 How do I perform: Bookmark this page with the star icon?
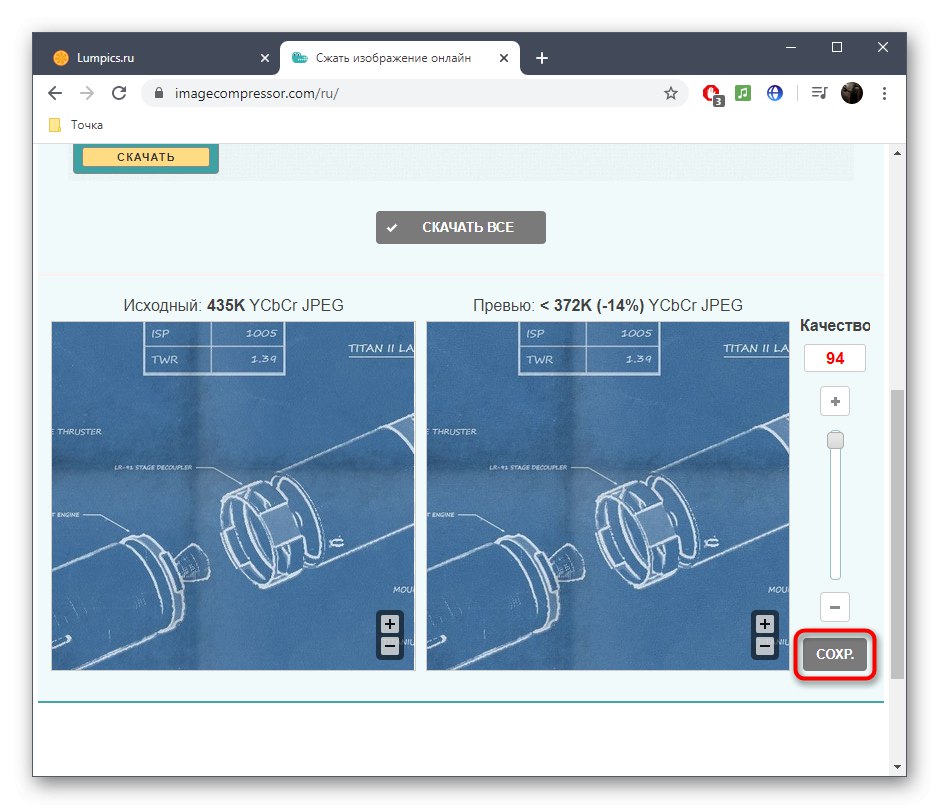(671, 93)
